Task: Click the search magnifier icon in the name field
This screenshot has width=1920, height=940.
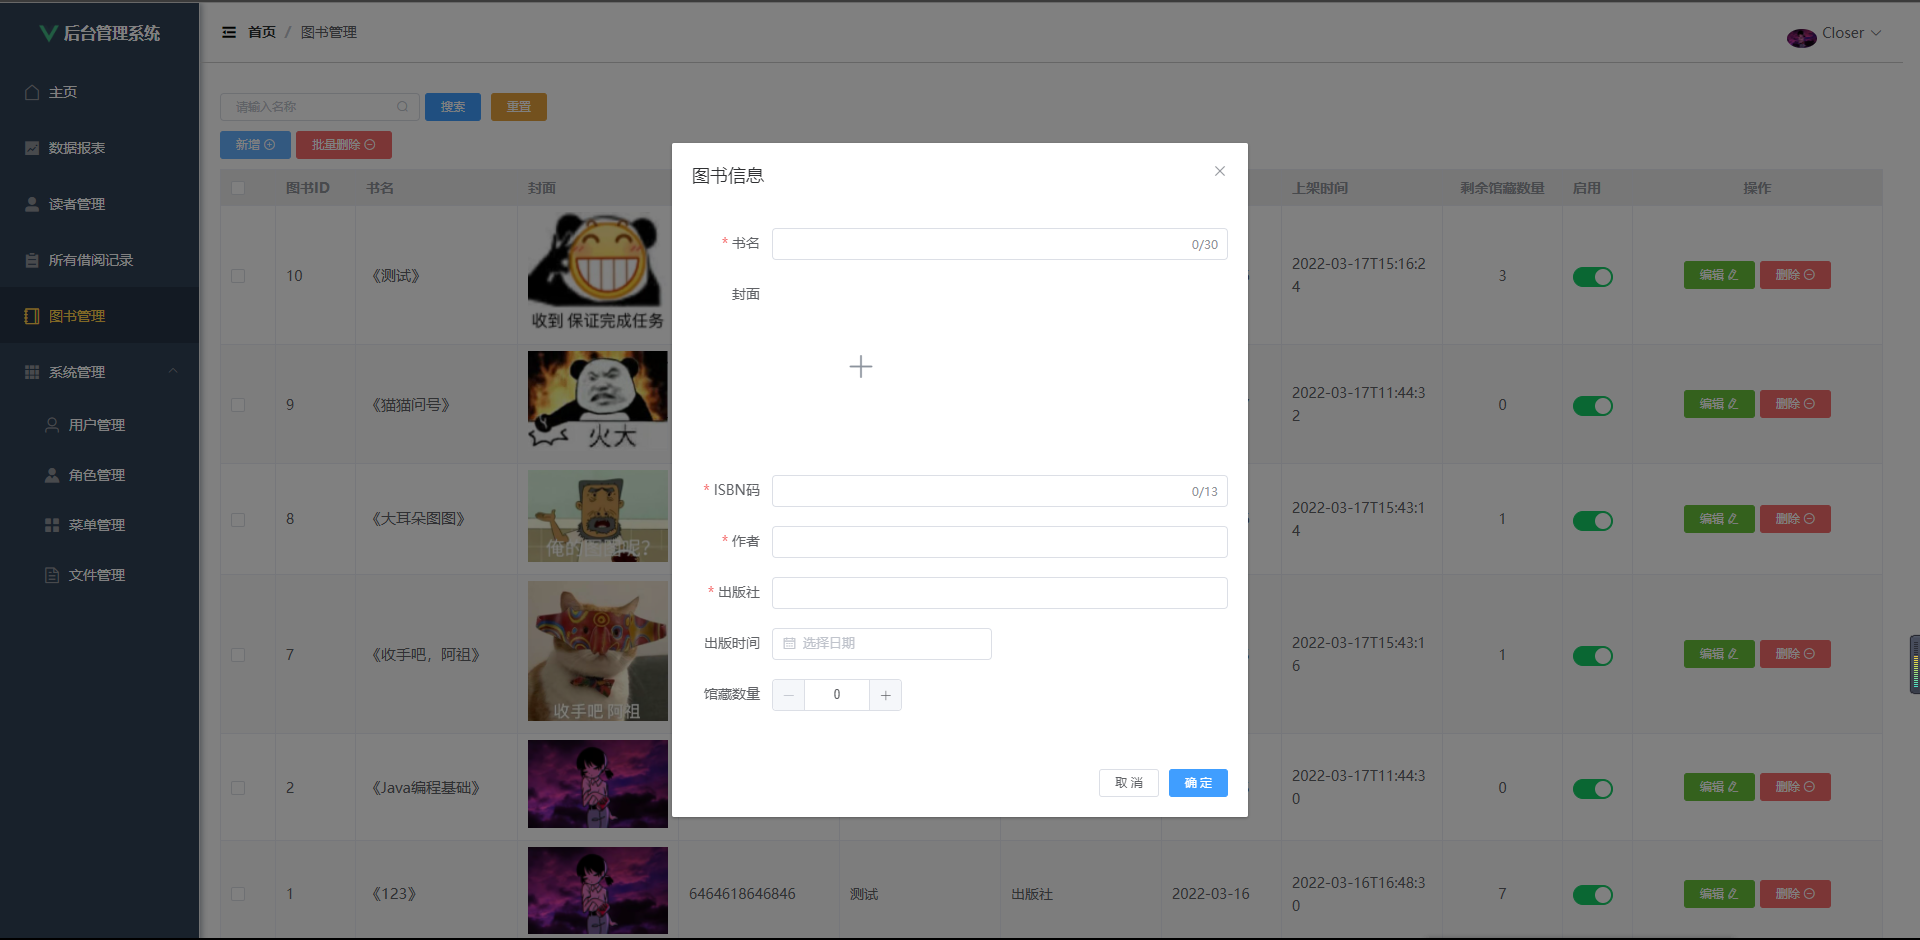Action: click(402, 107)
